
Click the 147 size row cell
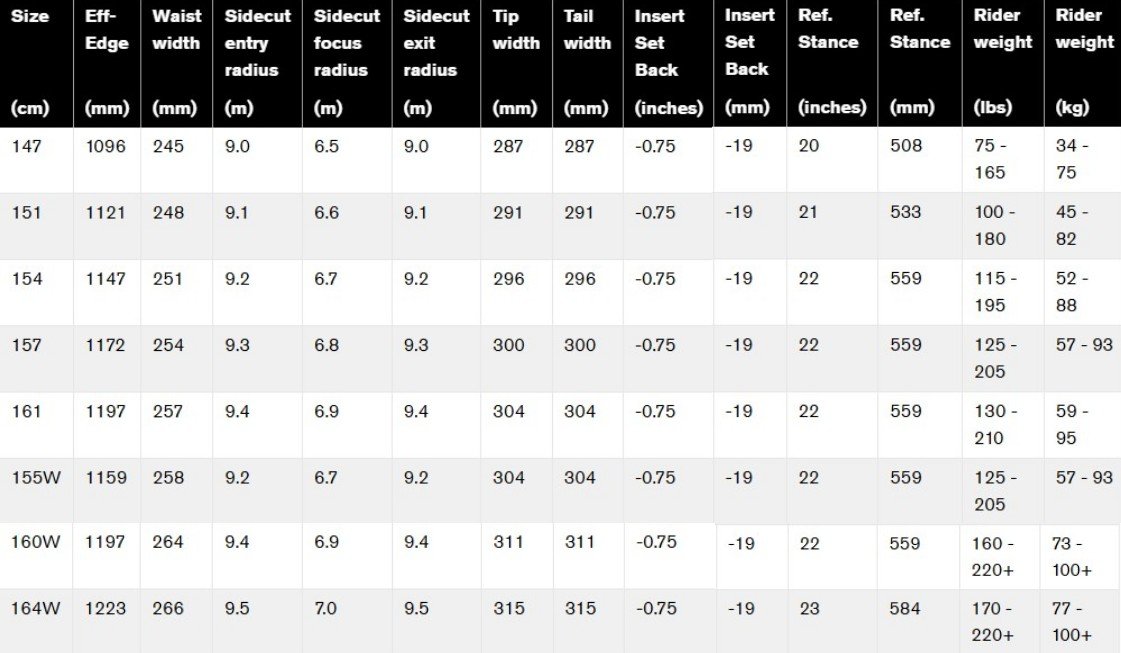(x=27, y=146)
